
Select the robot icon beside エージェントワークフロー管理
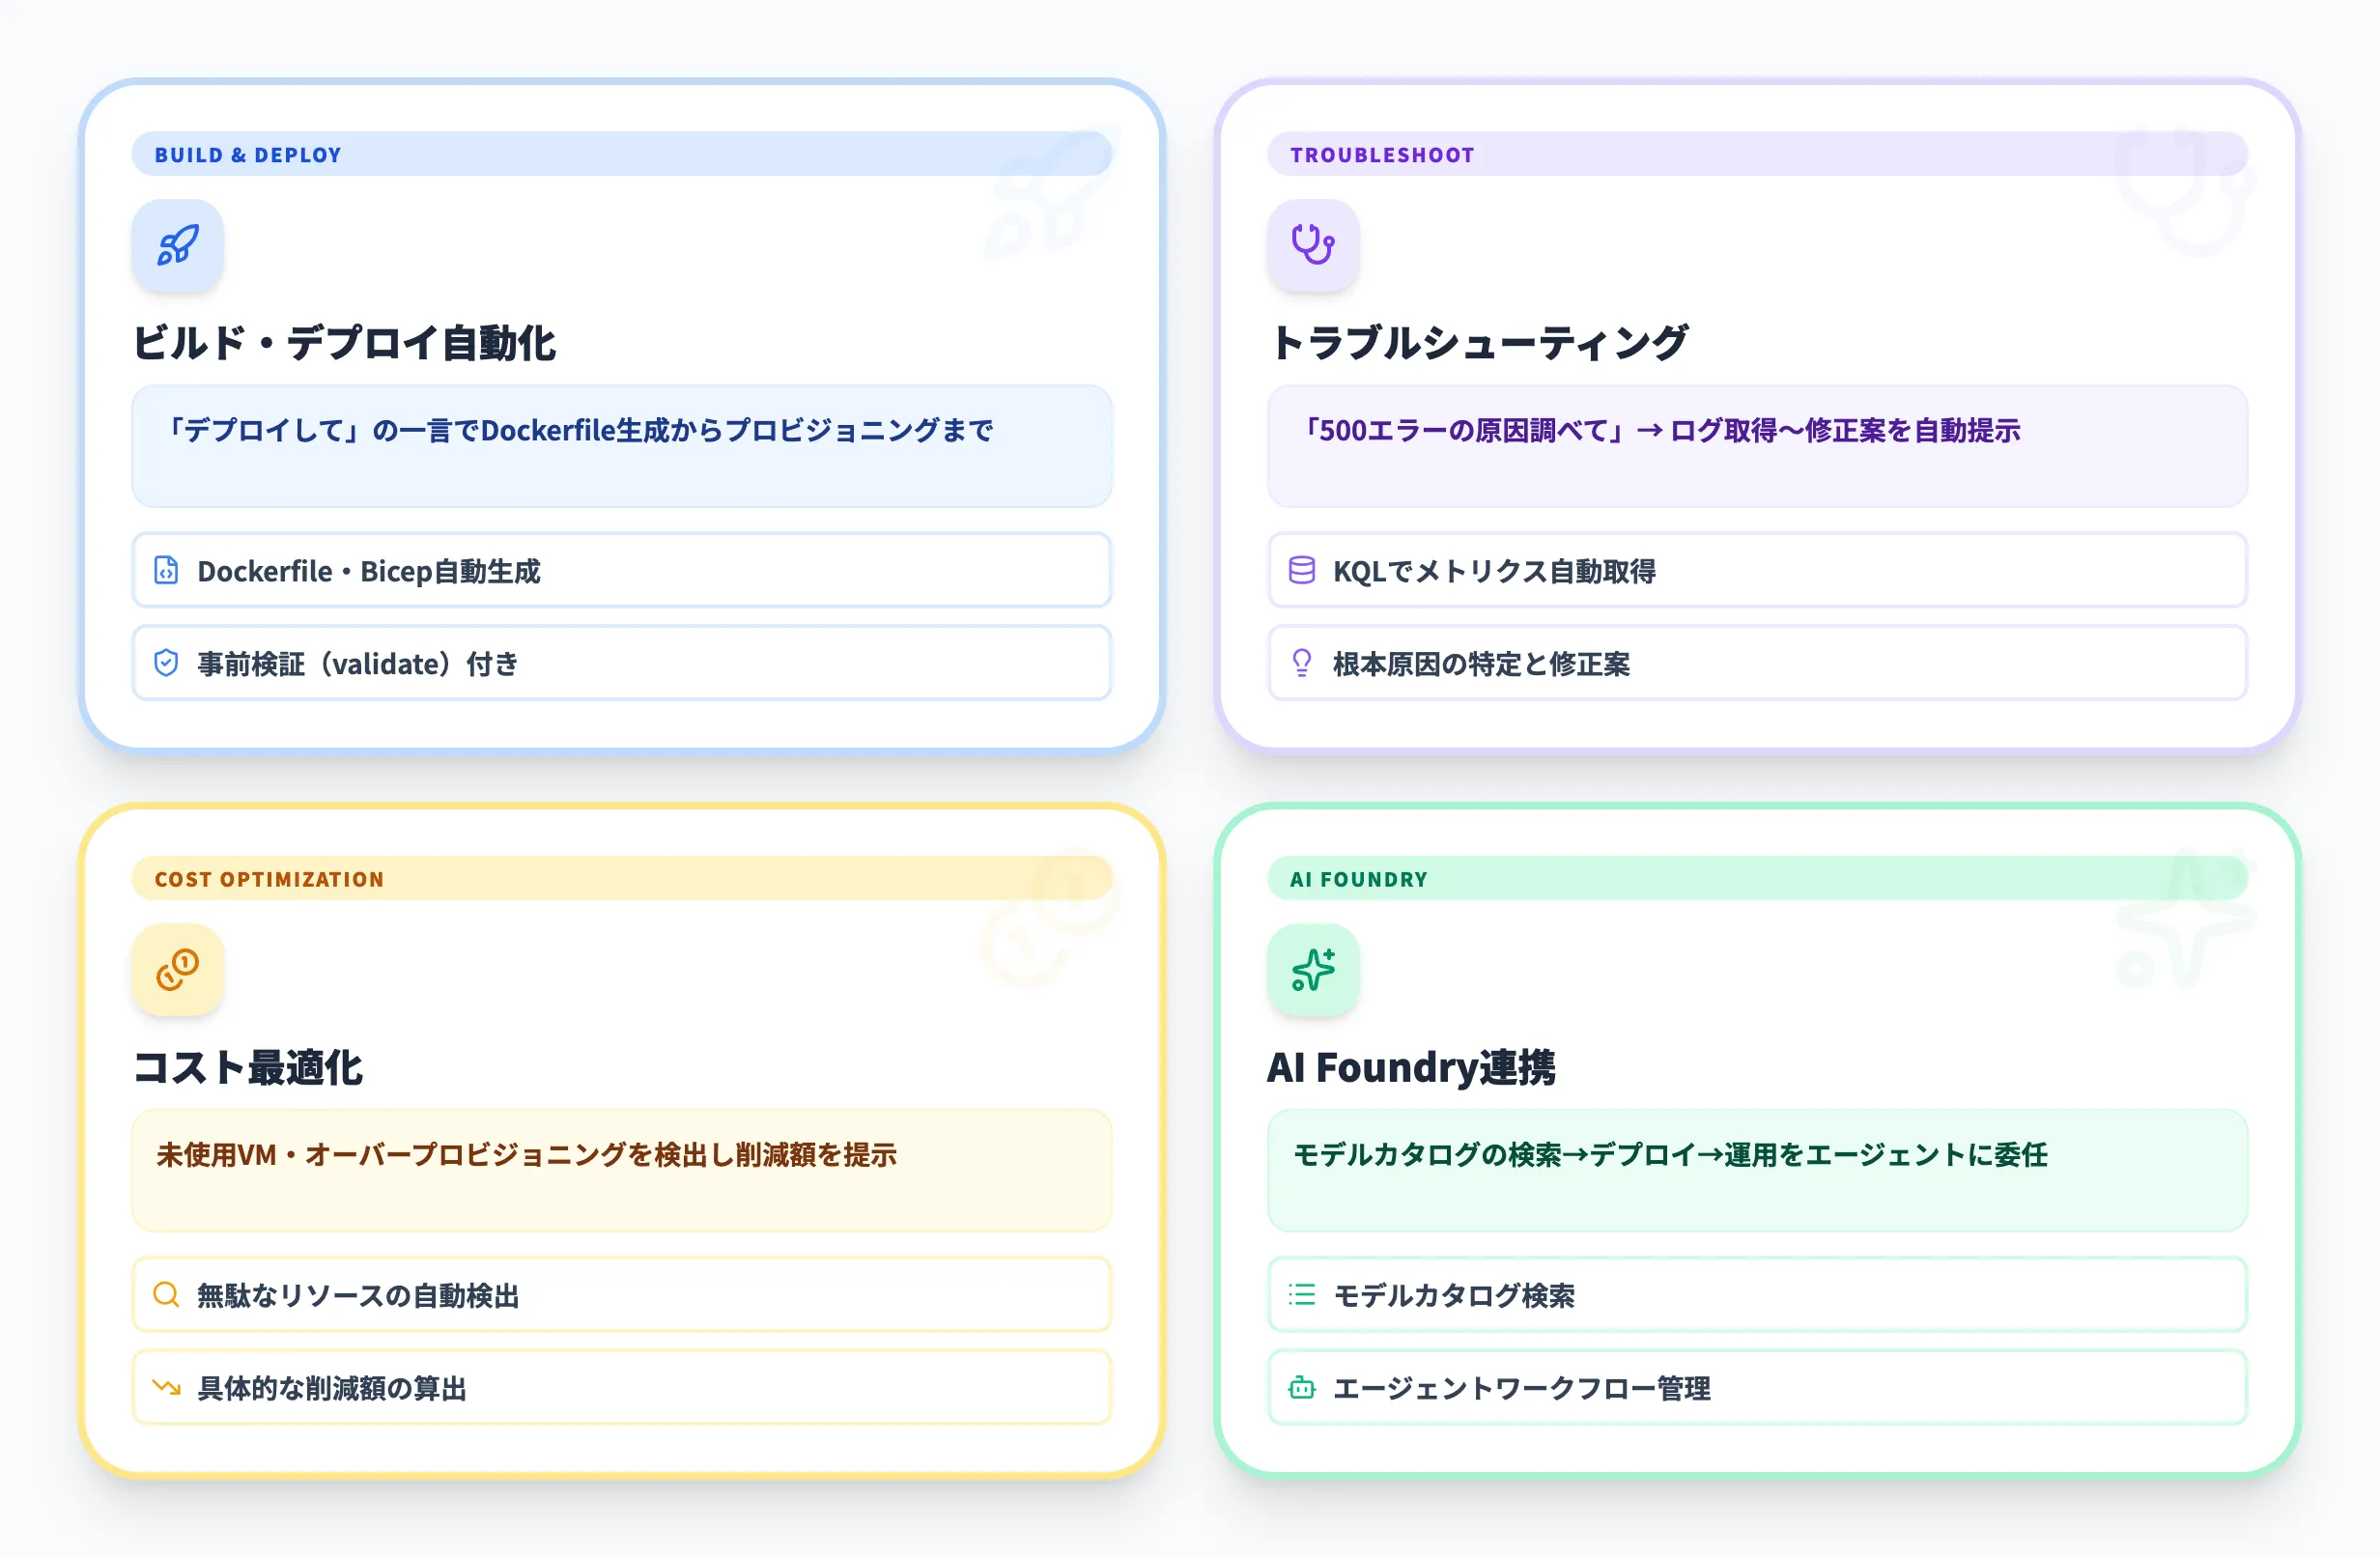point(1300,1387)
